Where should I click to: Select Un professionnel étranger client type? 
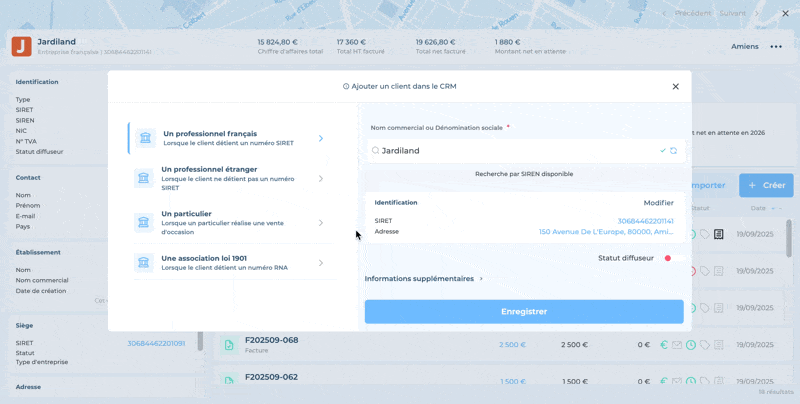231,178
